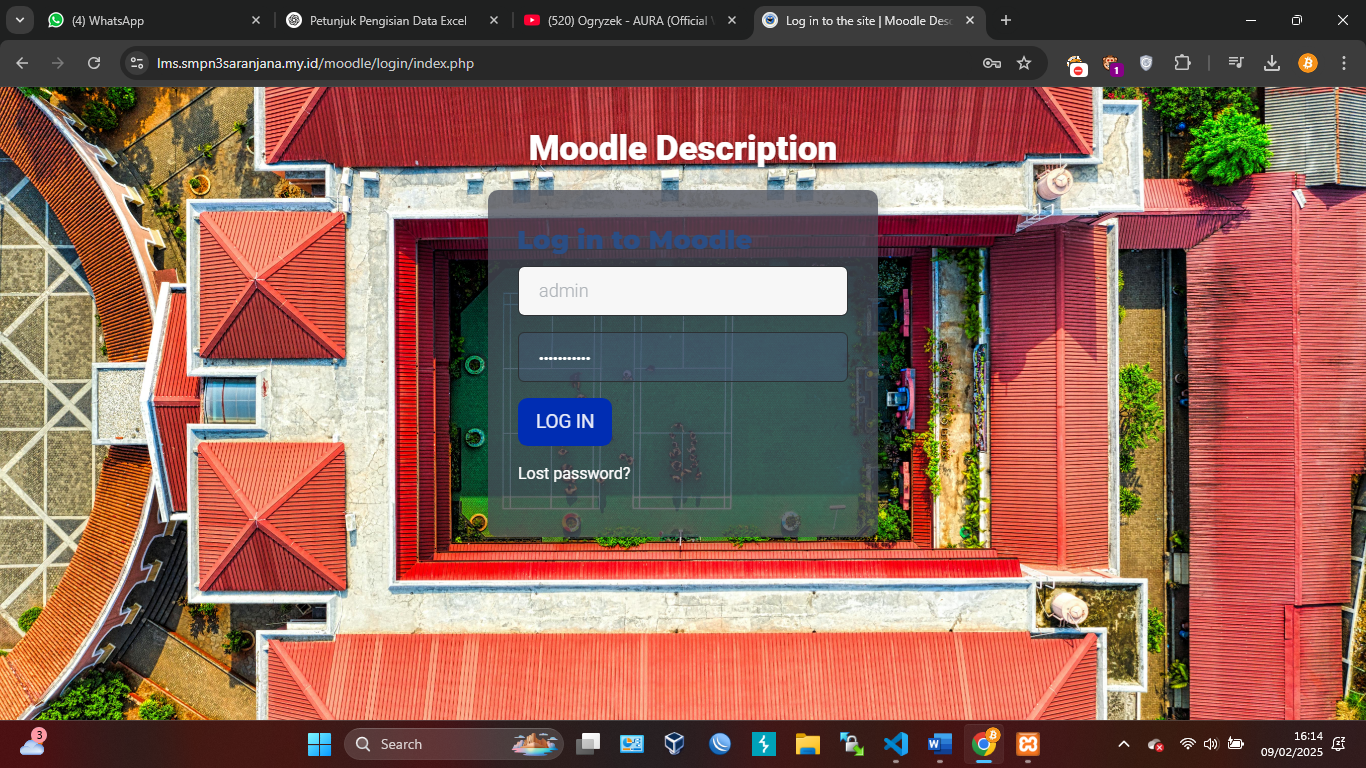The height and width of the screenshot is (768, 1366).
Task: Open the Bitcoin profile avatar
Action: [1308, 63]
